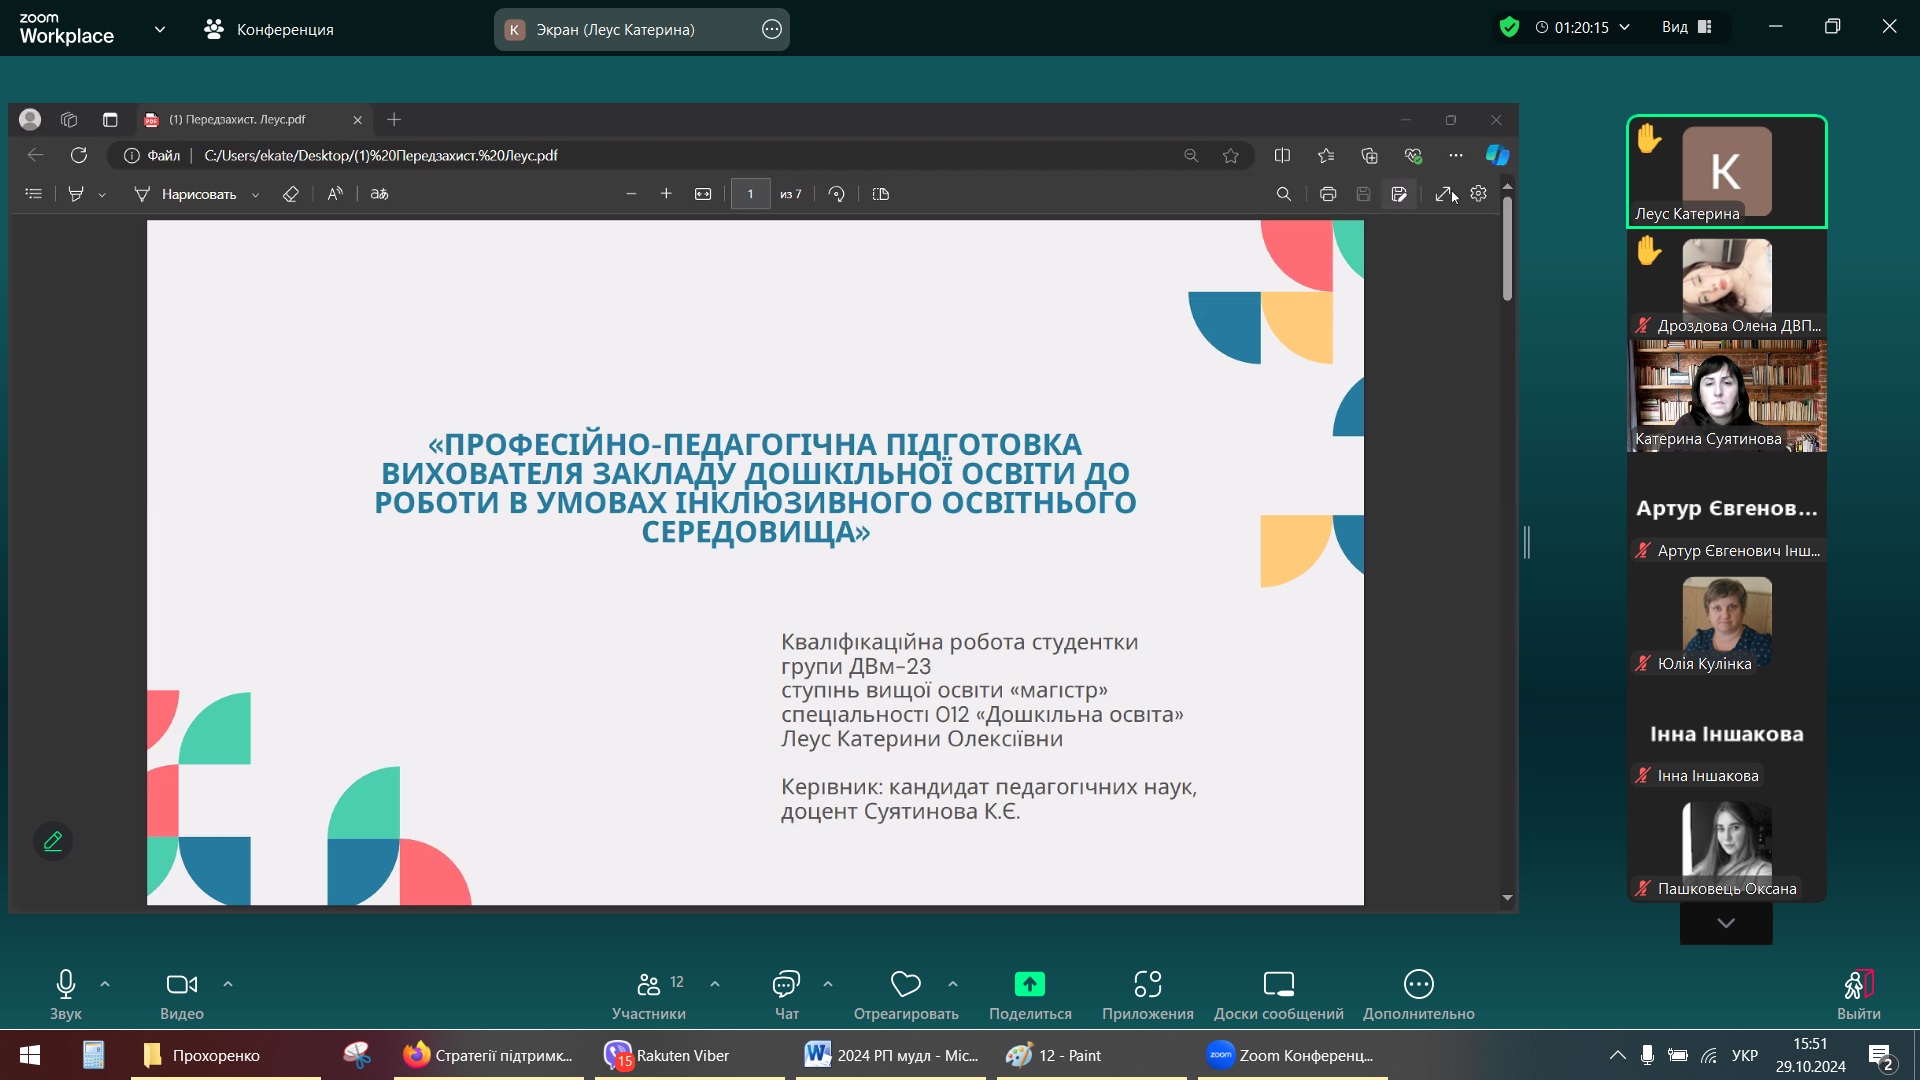Rotate the PDF page
This screenshot has height=1080, width=1920.
pyautogui.click(x=837, y=194)
